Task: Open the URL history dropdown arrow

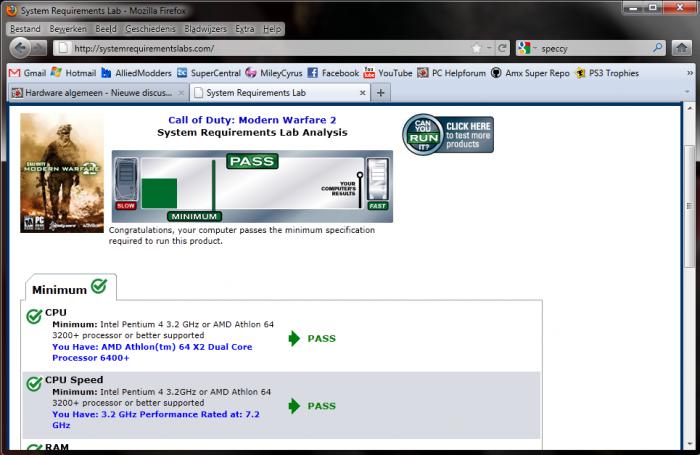Action: (489, 48)
